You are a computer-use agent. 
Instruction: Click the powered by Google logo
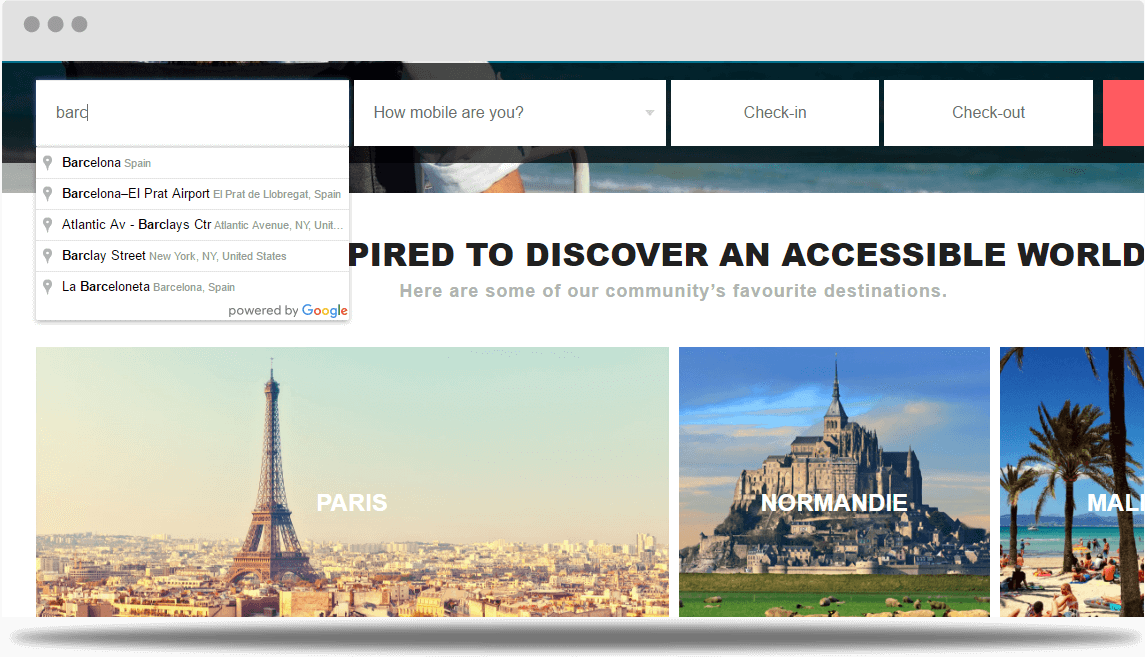(288, 310)
